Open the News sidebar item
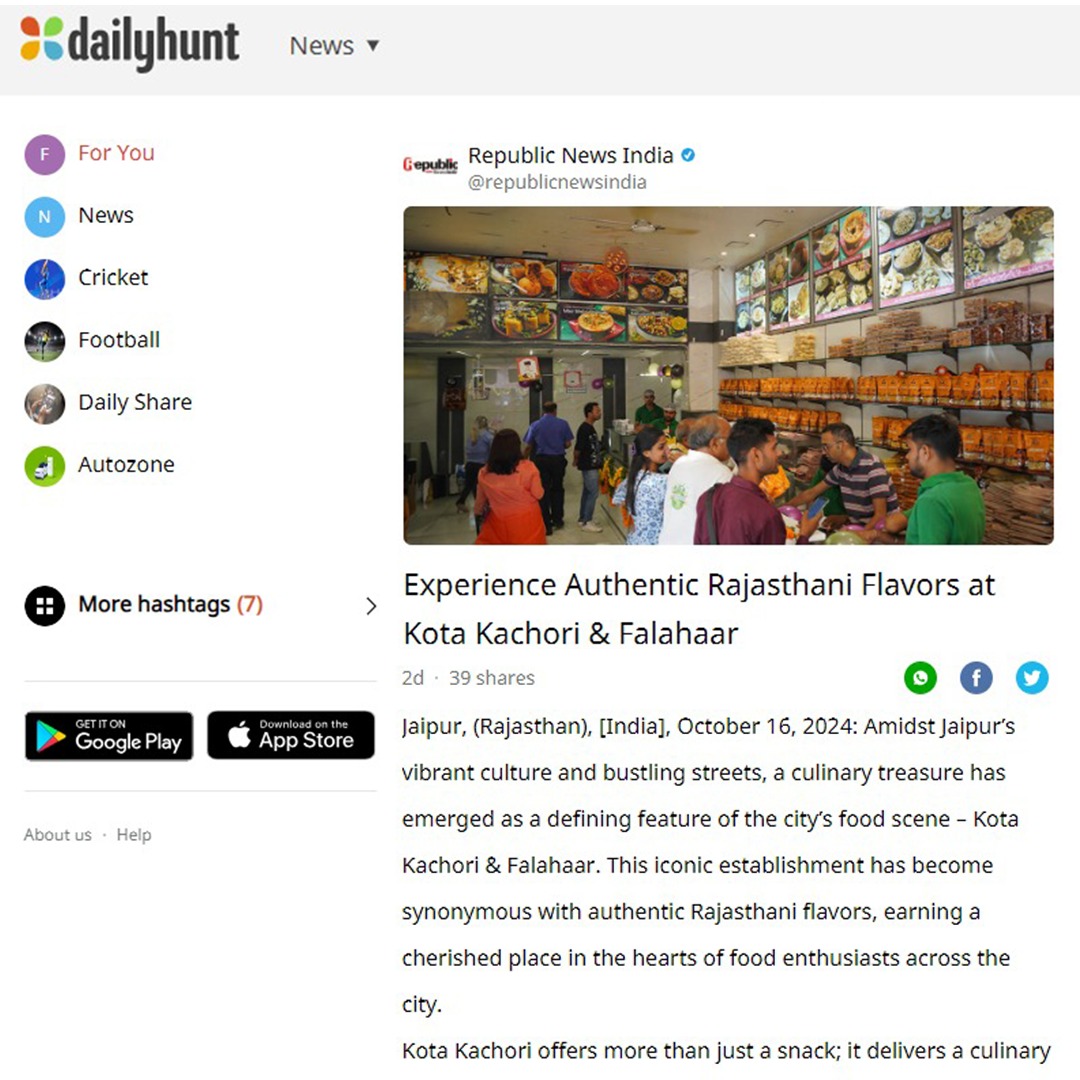Screen dimensions: 1080x1080 (105, 216)
